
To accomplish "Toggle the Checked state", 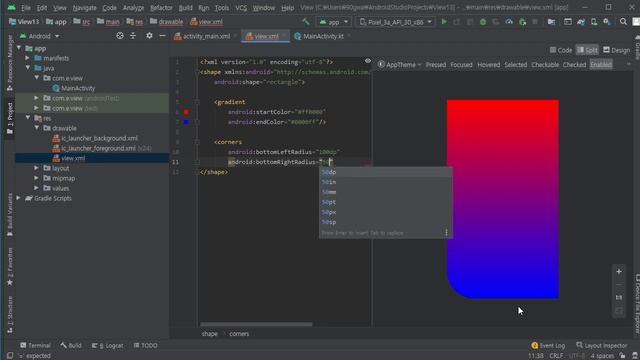I will (574, 64).
